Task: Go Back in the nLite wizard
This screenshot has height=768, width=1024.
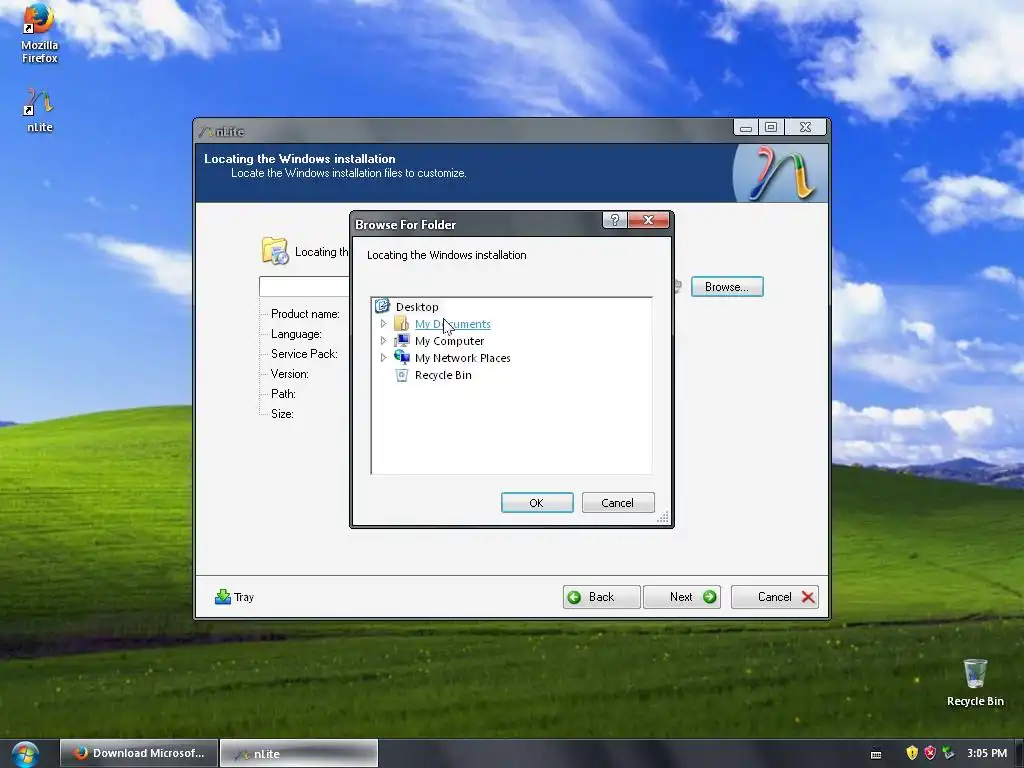Action: click(x=601, y=597)
